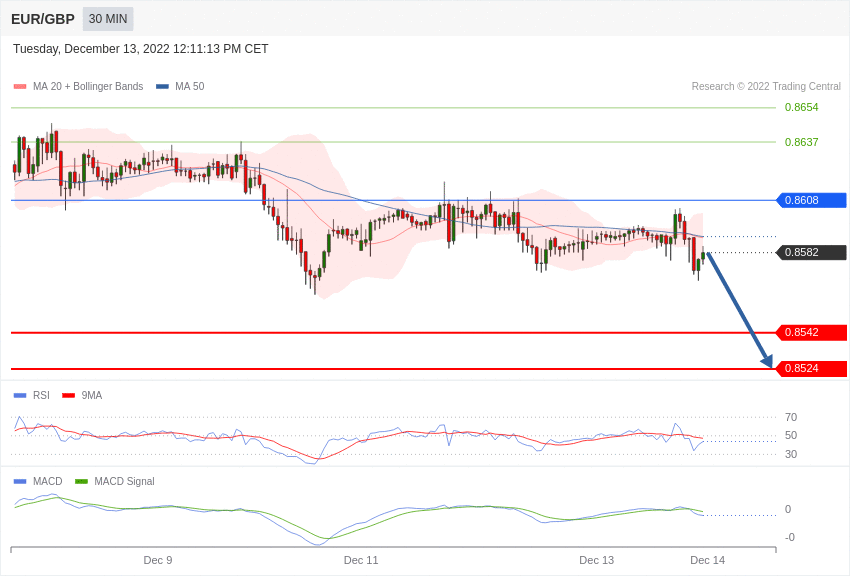Click the 0.8637 resistance level label
Screen dimensions: 850x576
801,142
